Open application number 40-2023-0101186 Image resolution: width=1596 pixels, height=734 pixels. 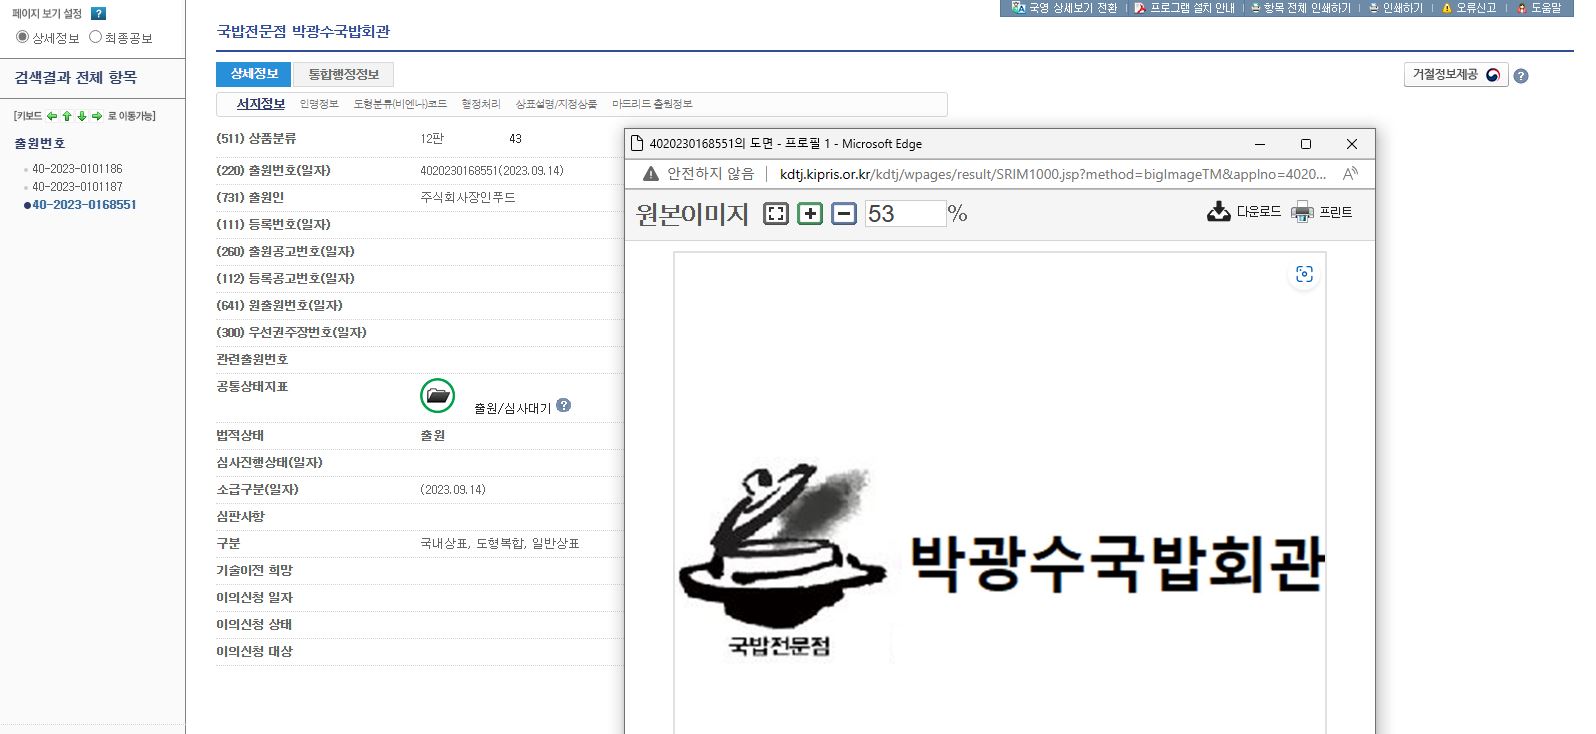click(x=77, y=169)
